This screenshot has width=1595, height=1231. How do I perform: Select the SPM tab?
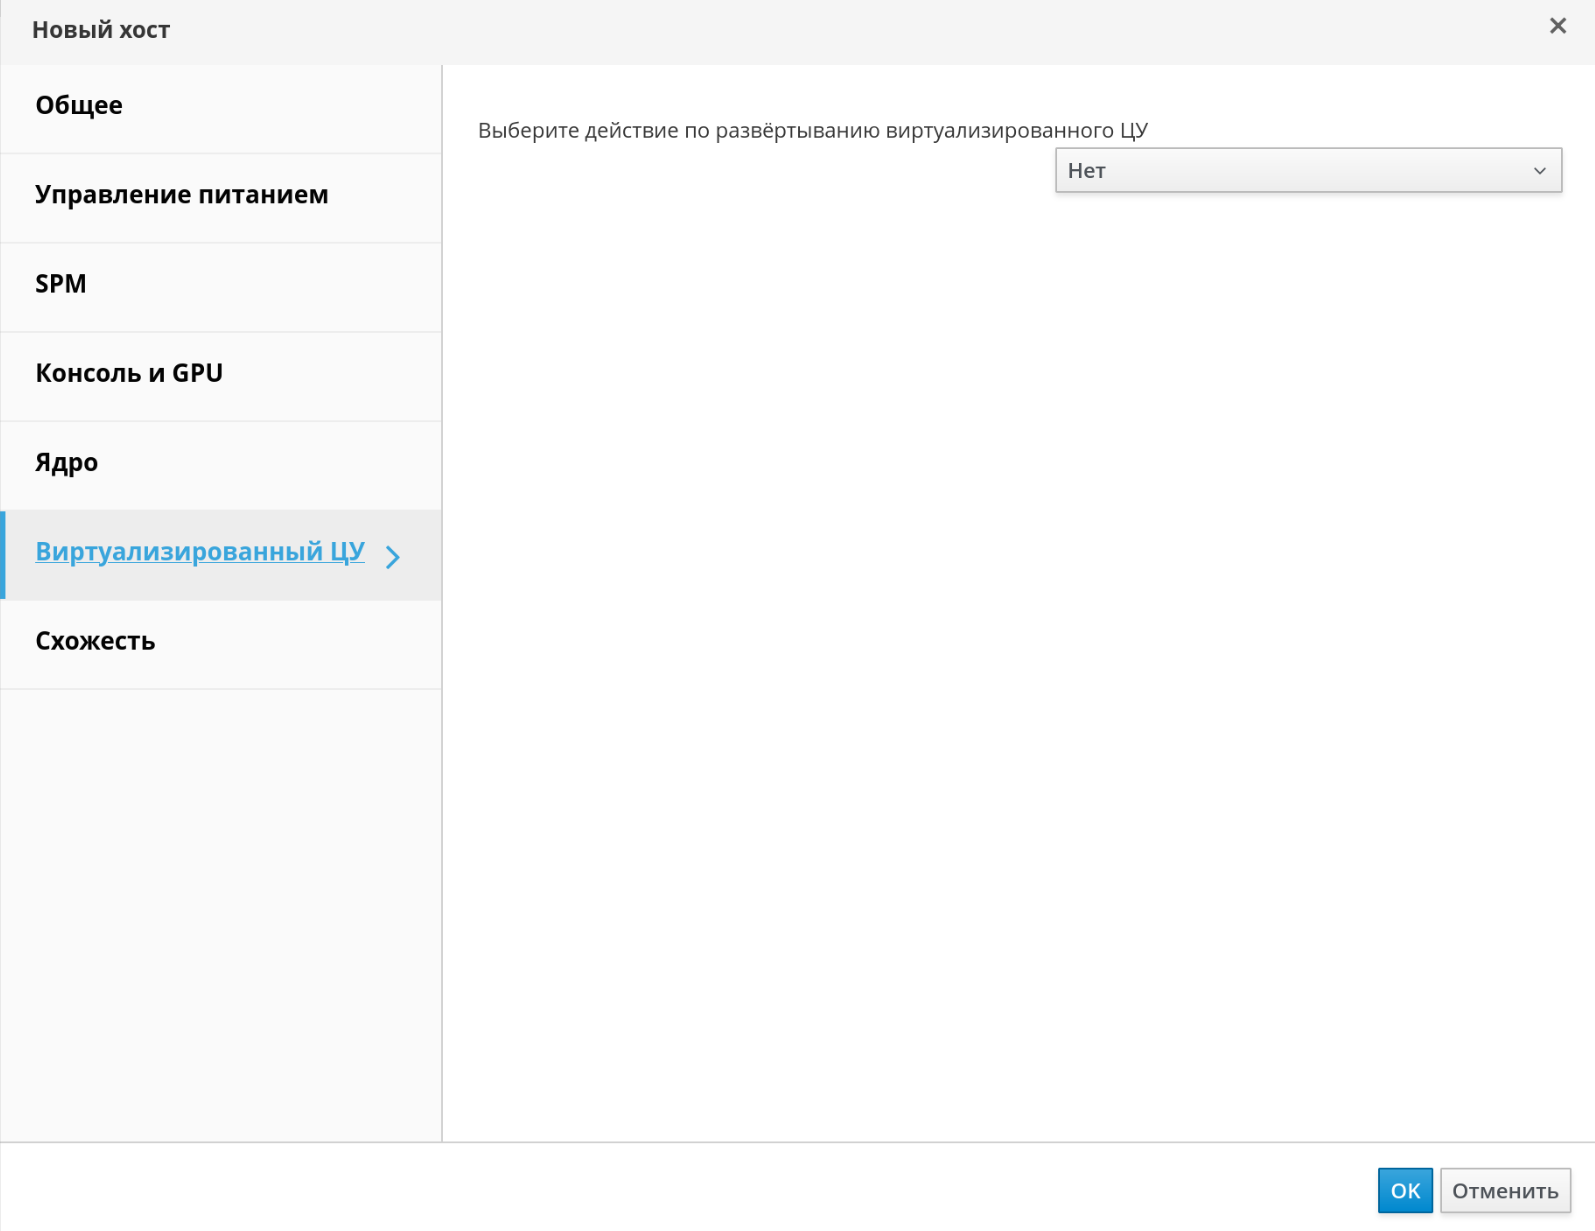click(x=61, y=284)
